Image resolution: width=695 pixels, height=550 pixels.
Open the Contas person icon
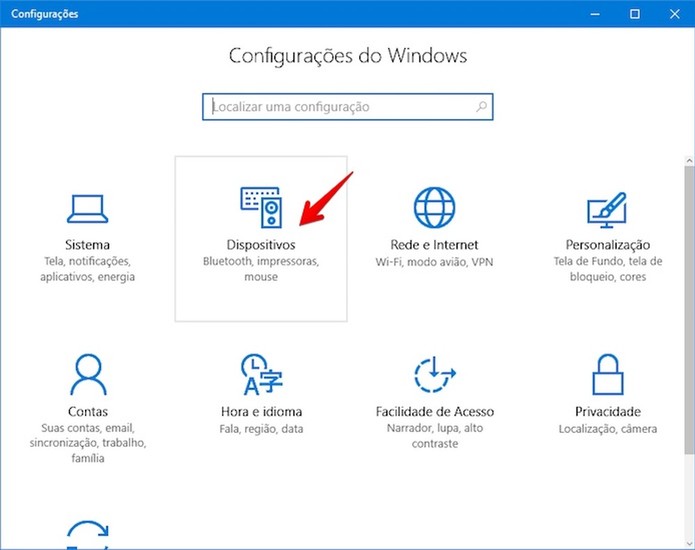click(x=88, y=374)
